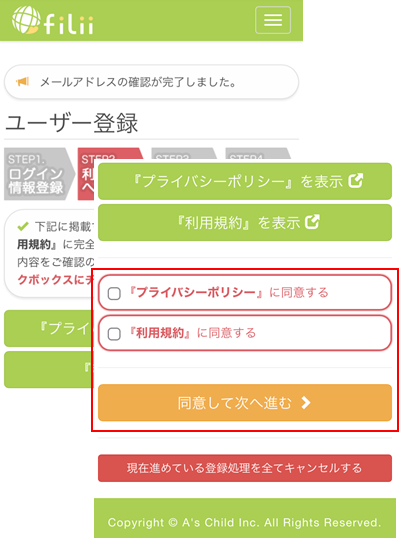Open the hamburger menu in the header

273,20
